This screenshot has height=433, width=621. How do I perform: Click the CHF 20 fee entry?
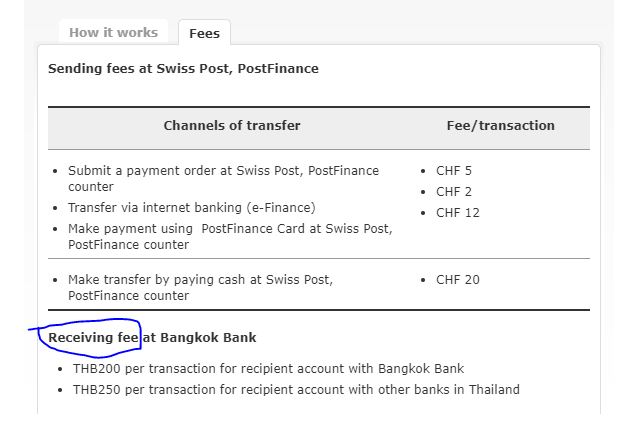(458, 280)
